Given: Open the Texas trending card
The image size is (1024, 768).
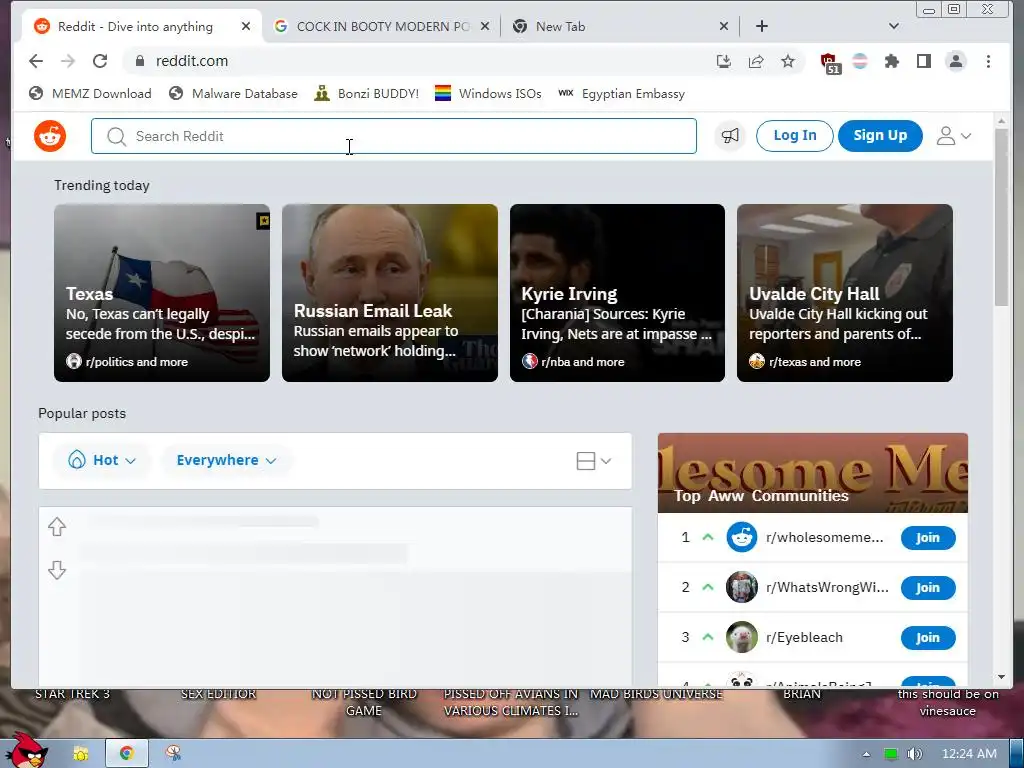Looking at the screenshot, I should pyautogui.click(x=162, y=293).
